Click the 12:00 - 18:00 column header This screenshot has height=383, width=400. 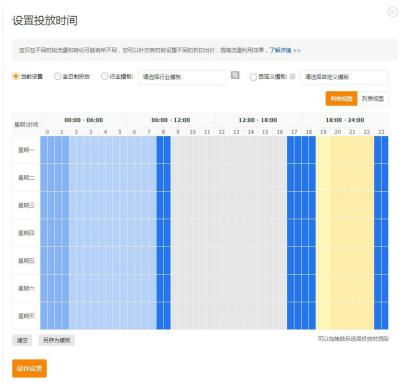[x=258, y=120]
